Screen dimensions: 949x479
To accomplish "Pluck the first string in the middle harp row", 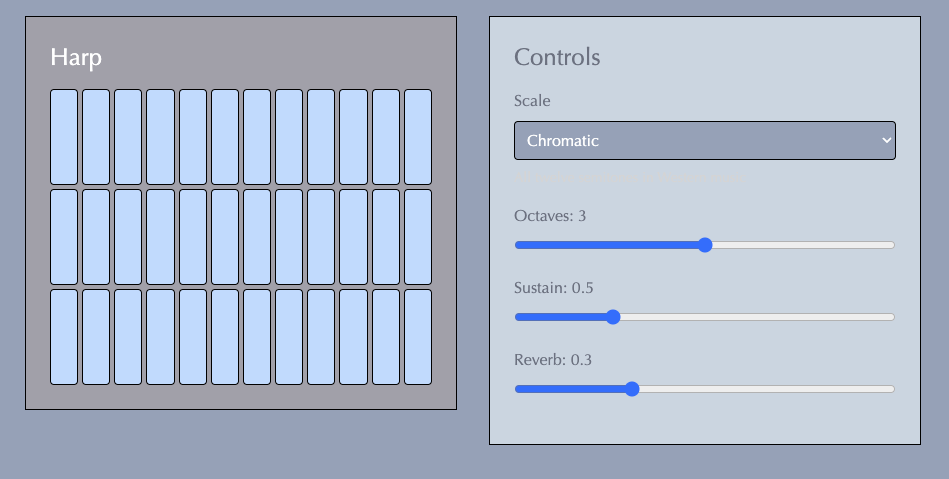I will [x=64, y=237].
